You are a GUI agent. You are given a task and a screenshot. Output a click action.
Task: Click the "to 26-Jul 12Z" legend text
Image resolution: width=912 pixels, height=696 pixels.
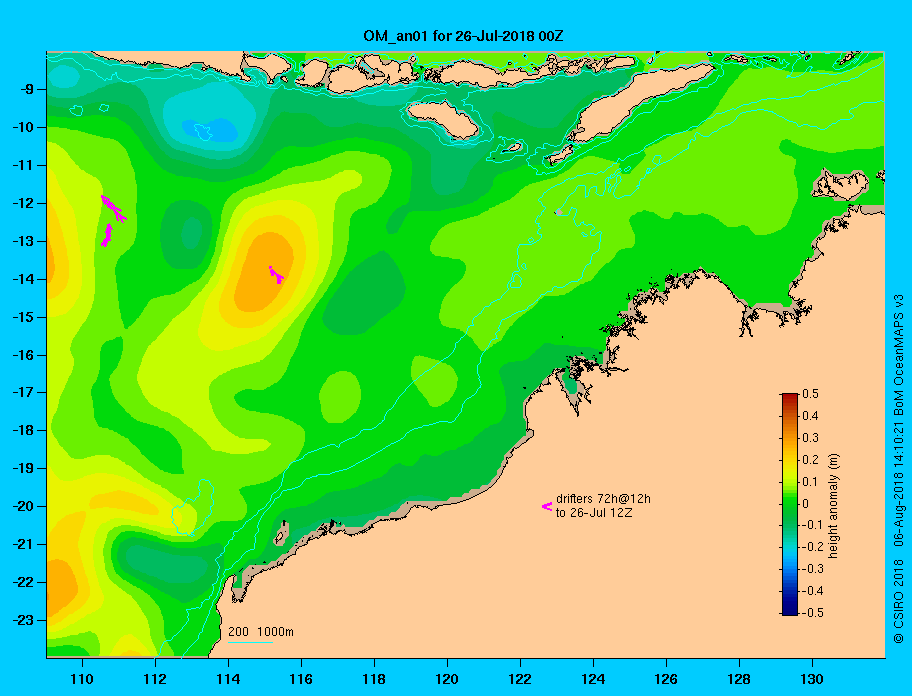tap(594, 513)
